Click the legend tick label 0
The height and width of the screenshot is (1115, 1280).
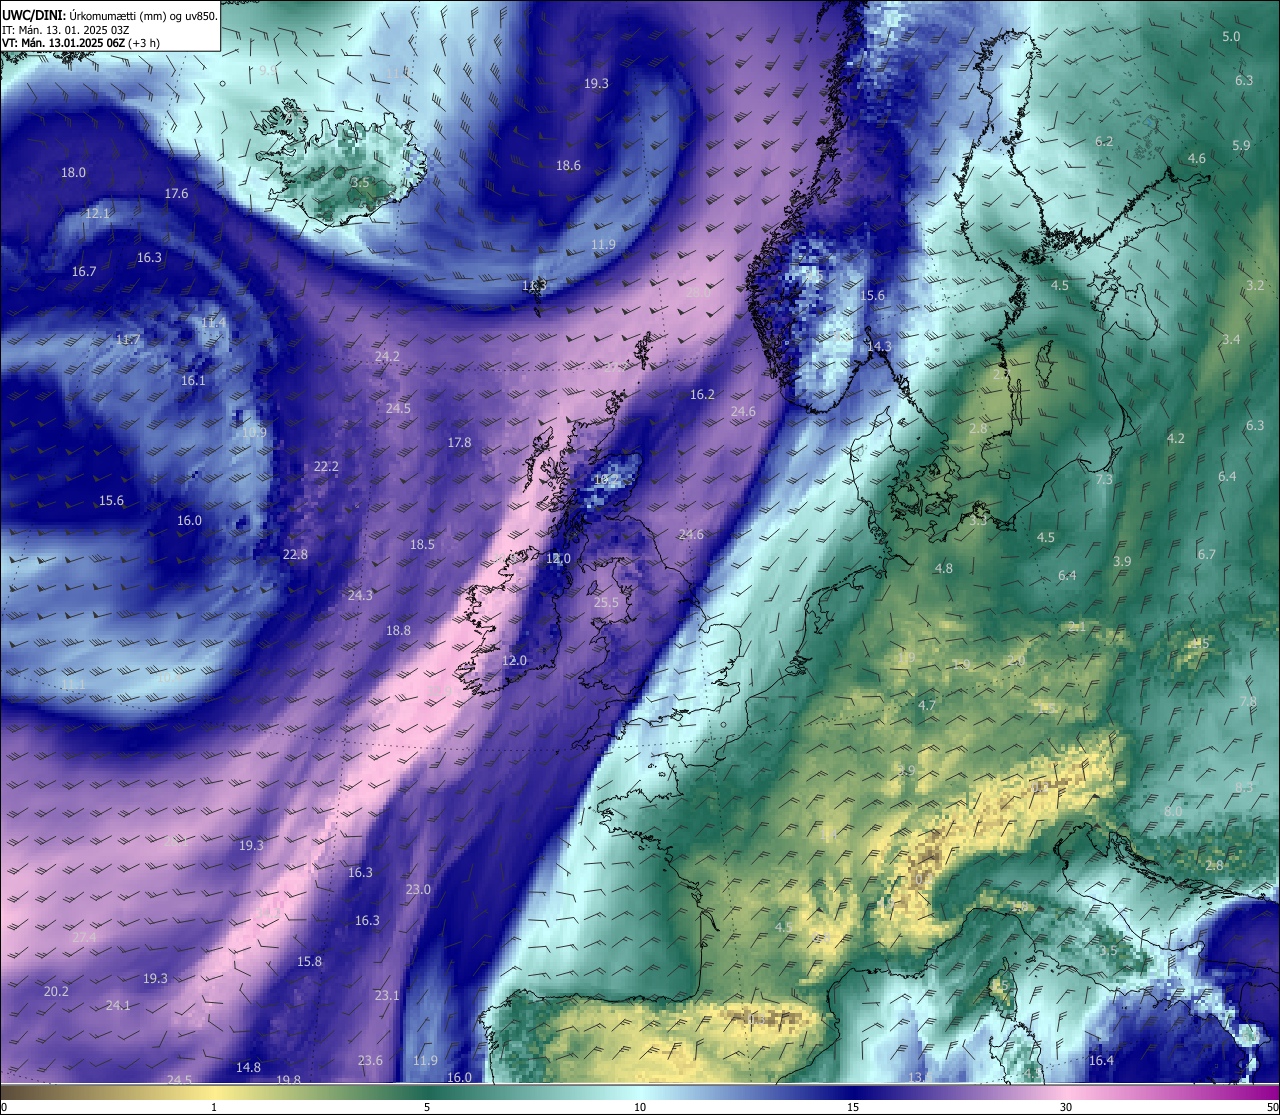pyautogui.click(x=4, y=1107)
